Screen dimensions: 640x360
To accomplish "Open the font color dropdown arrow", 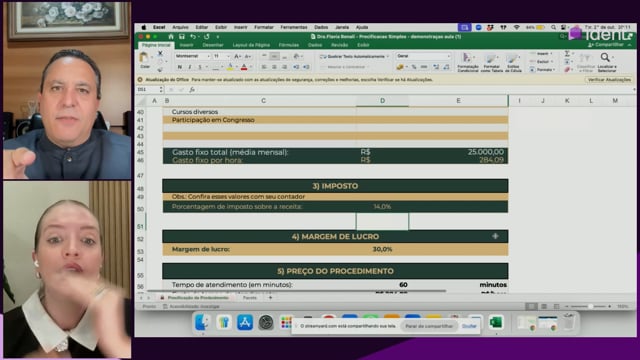I will coord(250,67).
